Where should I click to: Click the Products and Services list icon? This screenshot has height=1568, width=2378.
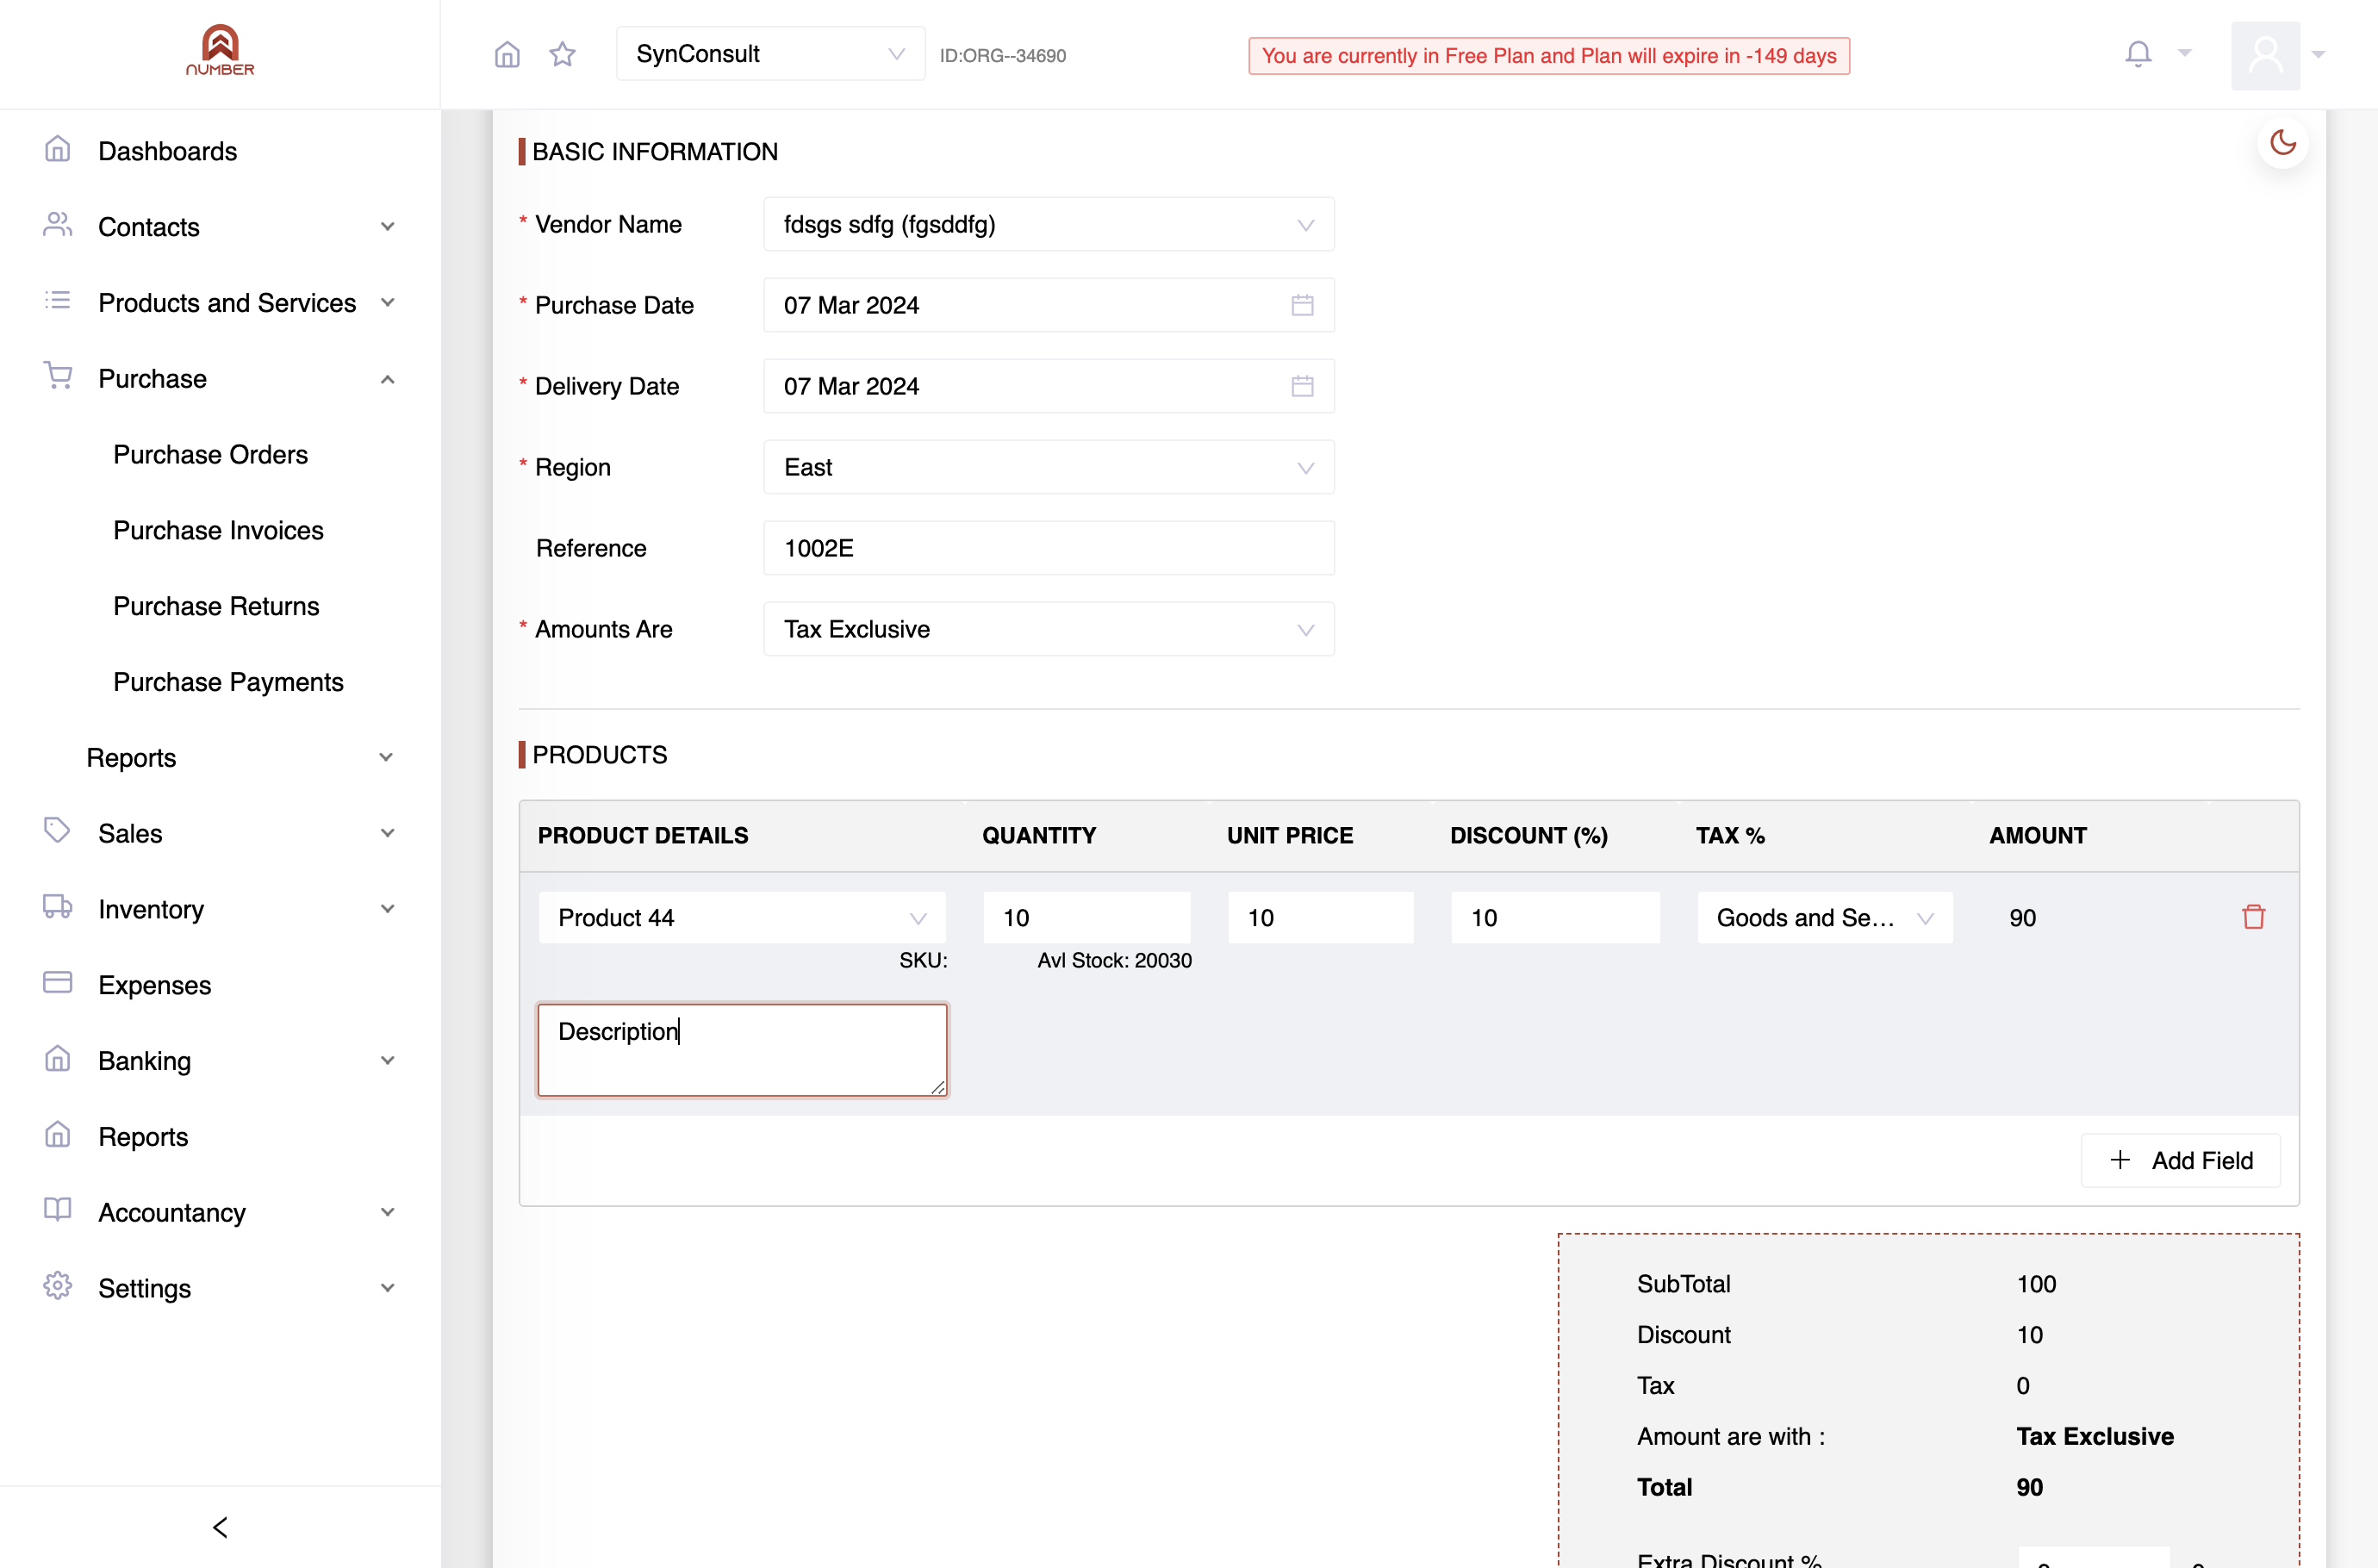click(x=58, y=301)
